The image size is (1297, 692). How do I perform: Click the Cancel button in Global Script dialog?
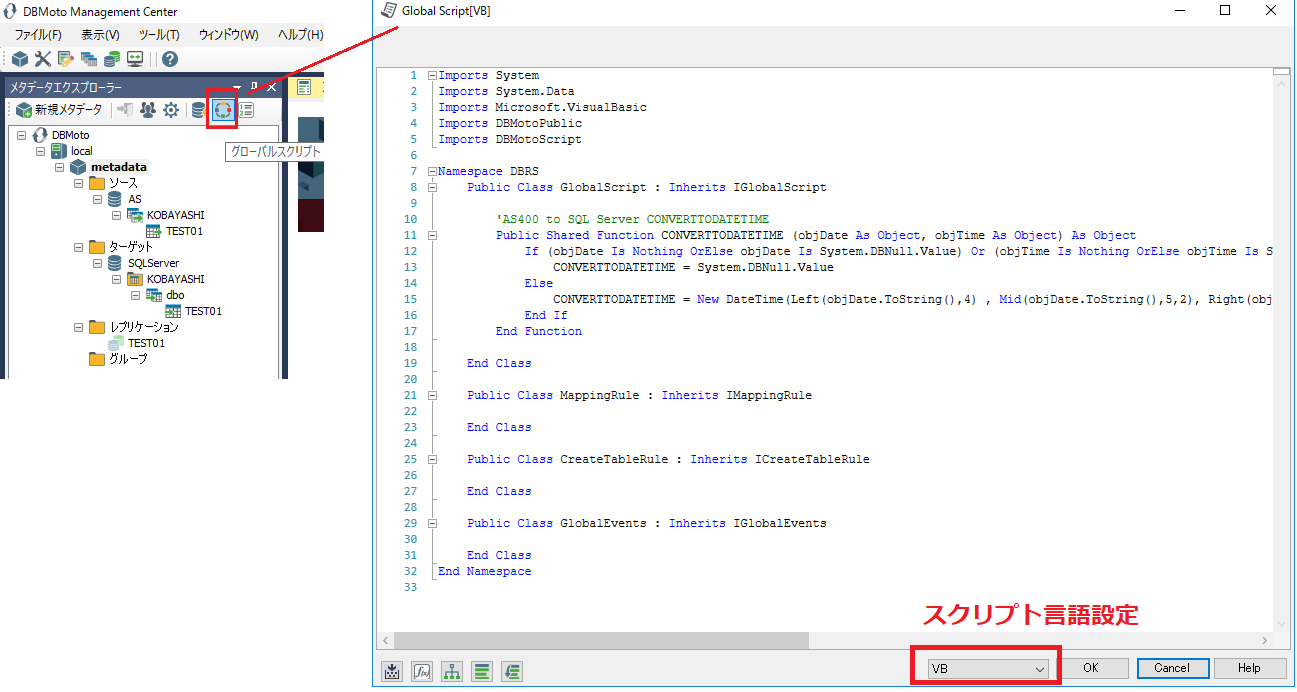click(1171, 668)
